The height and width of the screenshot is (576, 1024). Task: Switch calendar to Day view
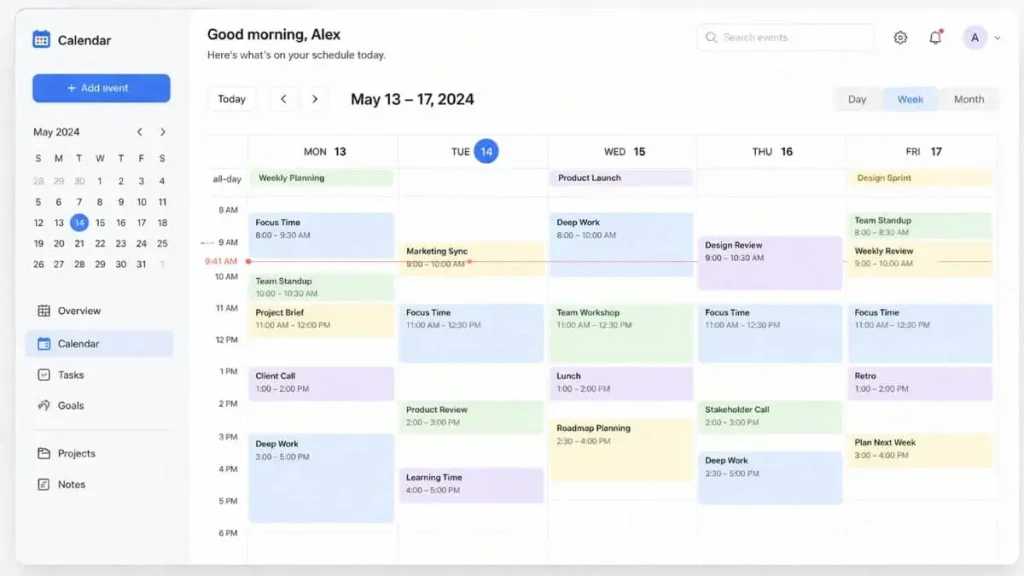pos(857,99)
